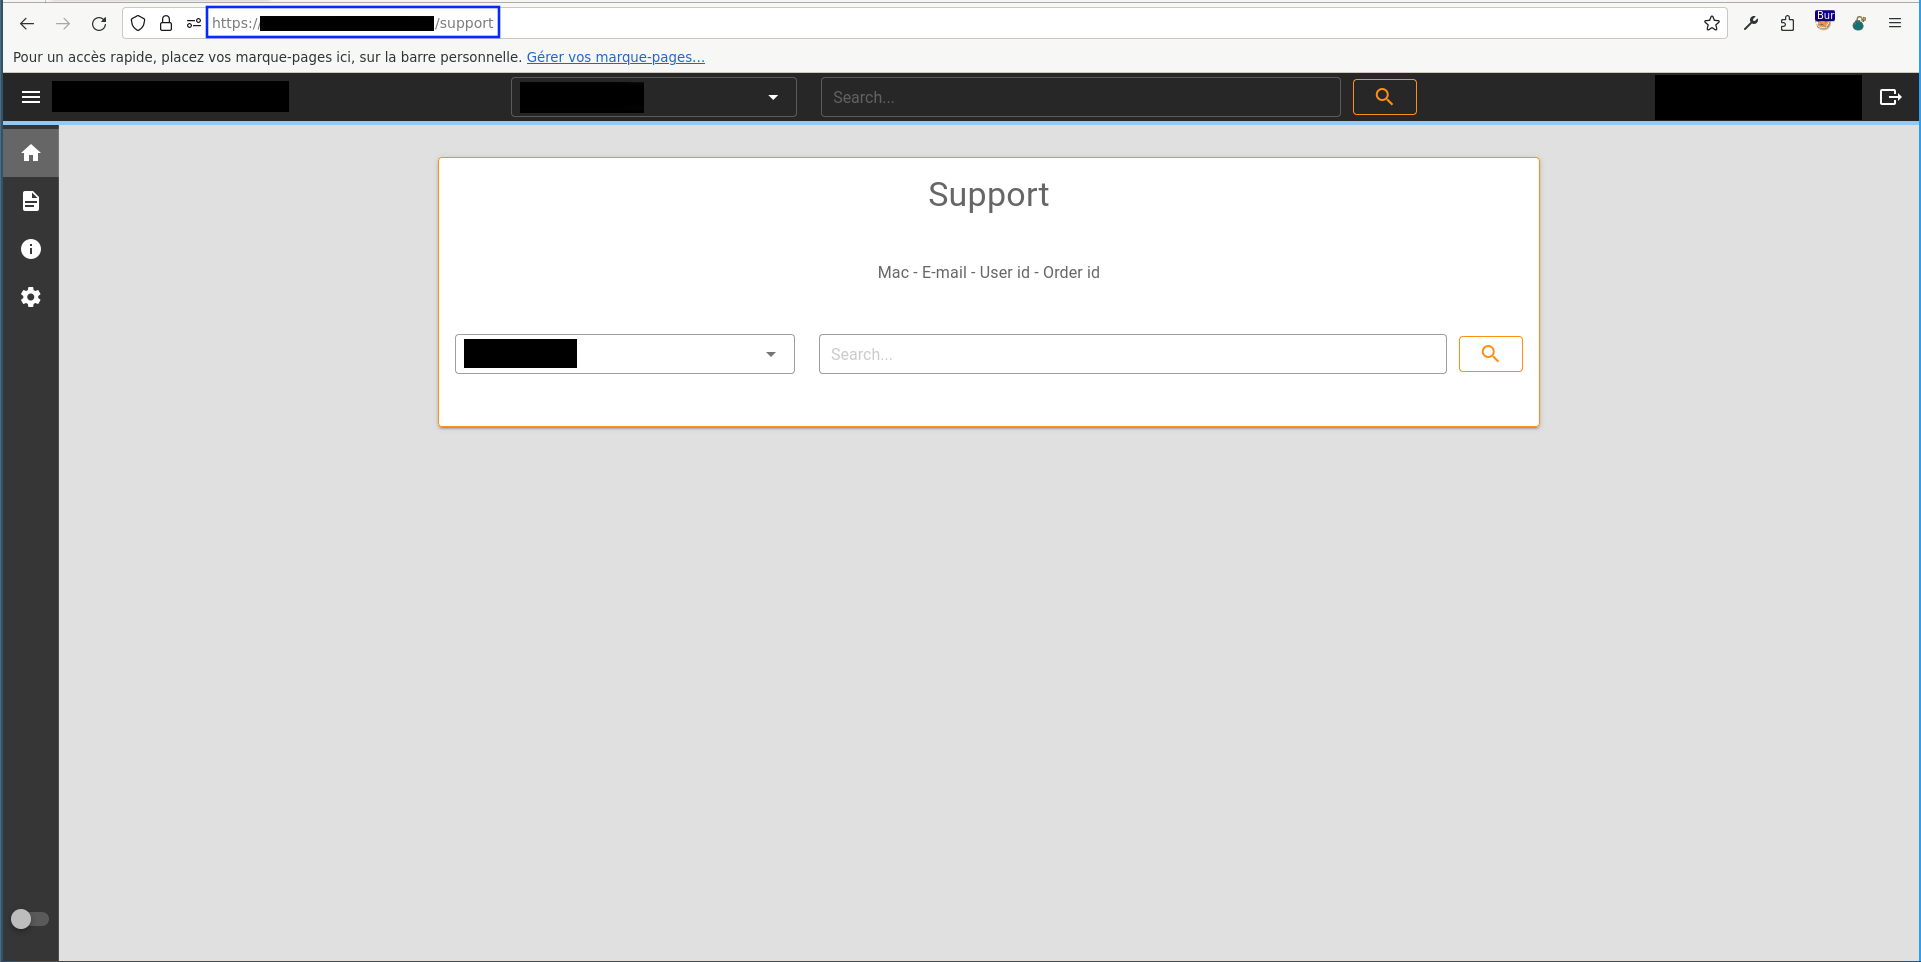Go back with the browser back arrow

tap(27, 23)
